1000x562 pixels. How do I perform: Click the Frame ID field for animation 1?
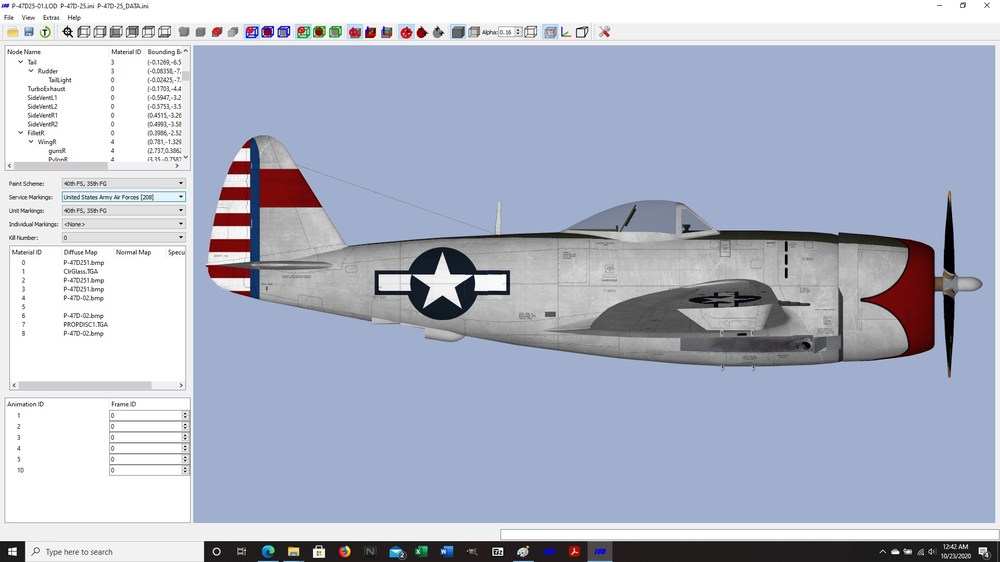point(146,415)
